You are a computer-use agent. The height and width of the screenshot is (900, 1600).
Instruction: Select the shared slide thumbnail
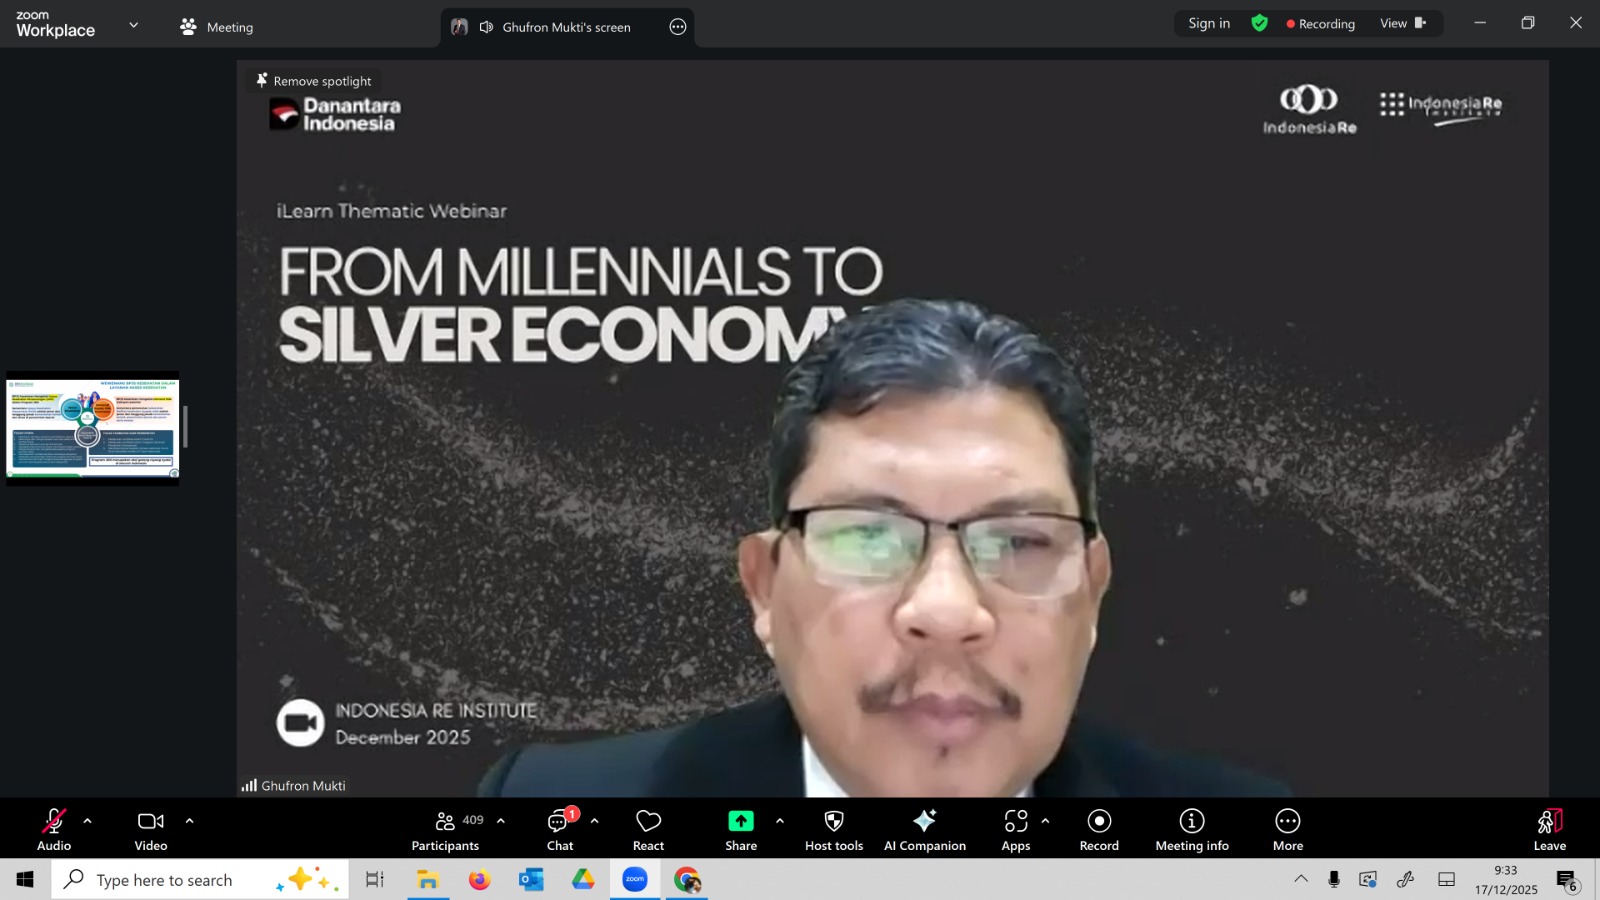coord(93,428)
